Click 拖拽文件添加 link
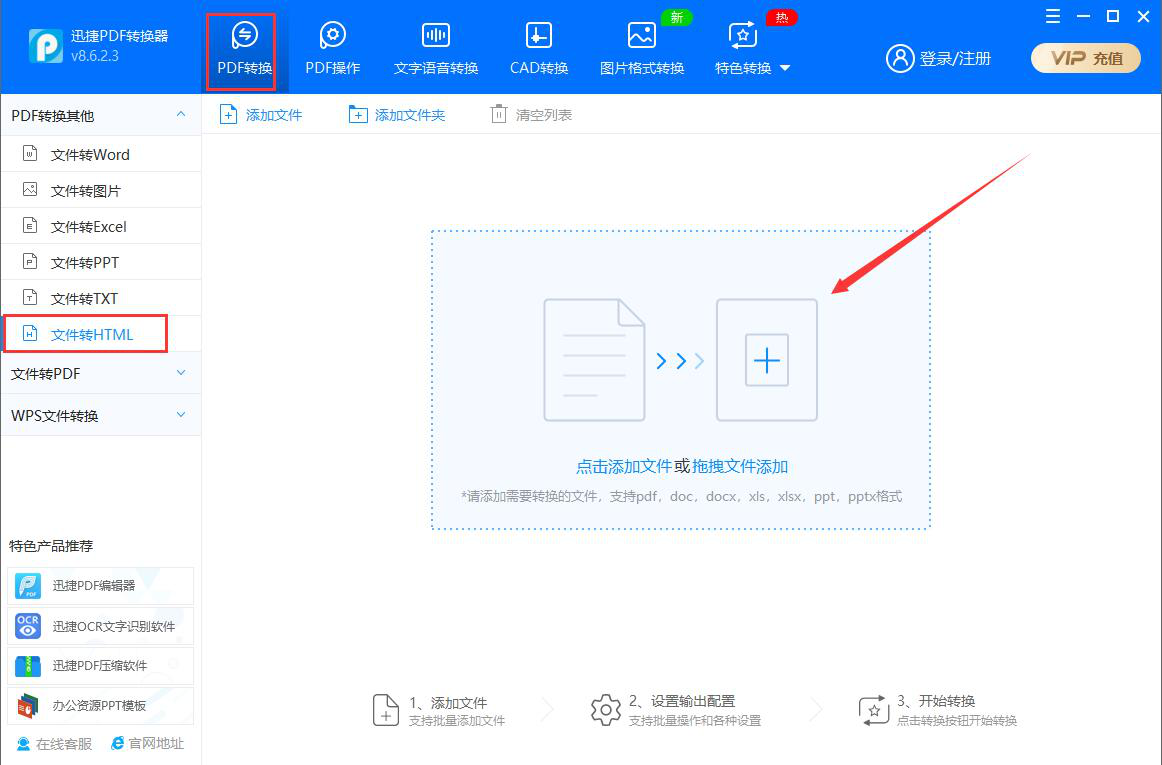The image size is (1162, 765). (740, 466)
